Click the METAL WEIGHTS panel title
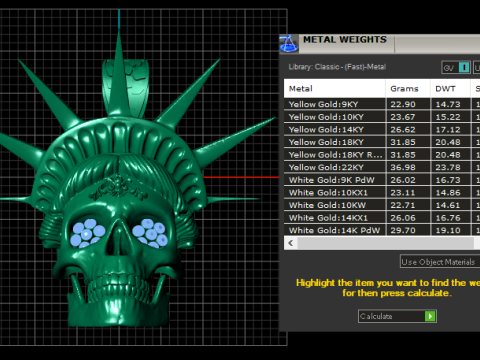Screen dimensions: 480x360 [x=345, y=40]
